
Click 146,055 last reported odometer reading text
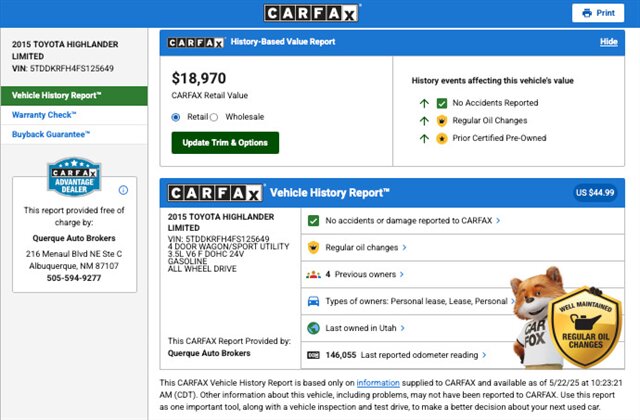(x=402, y=355)
